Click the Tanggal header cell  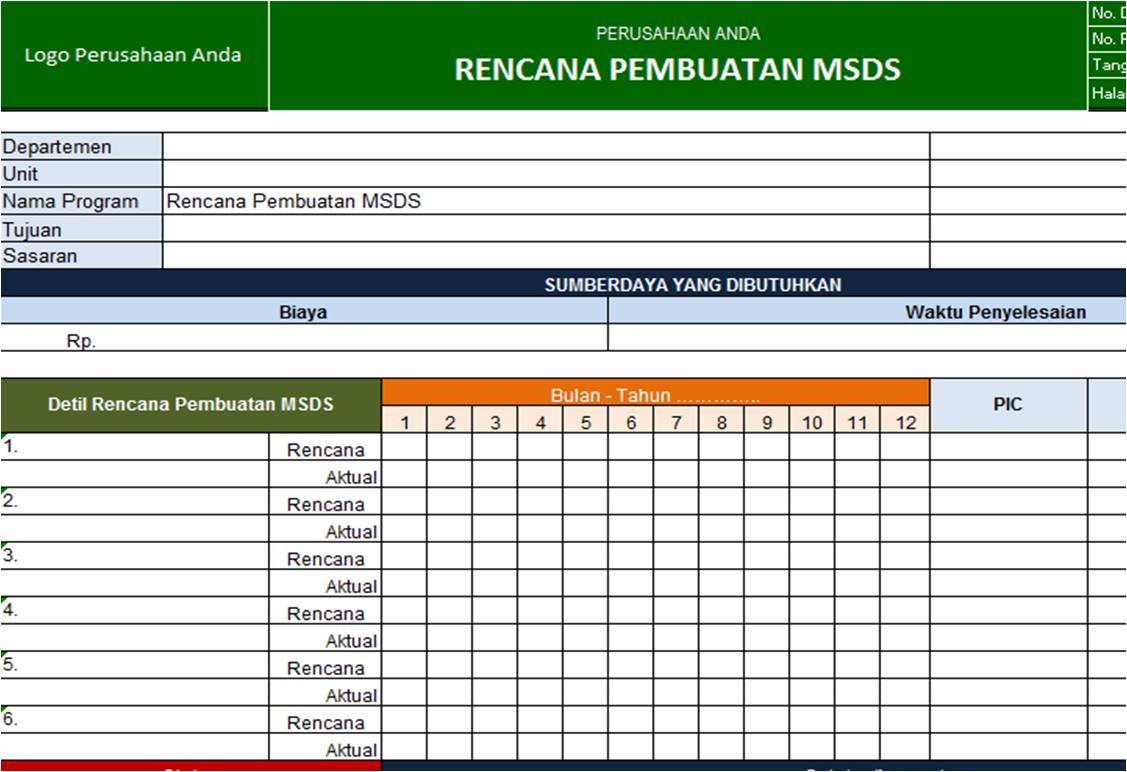1108,67
